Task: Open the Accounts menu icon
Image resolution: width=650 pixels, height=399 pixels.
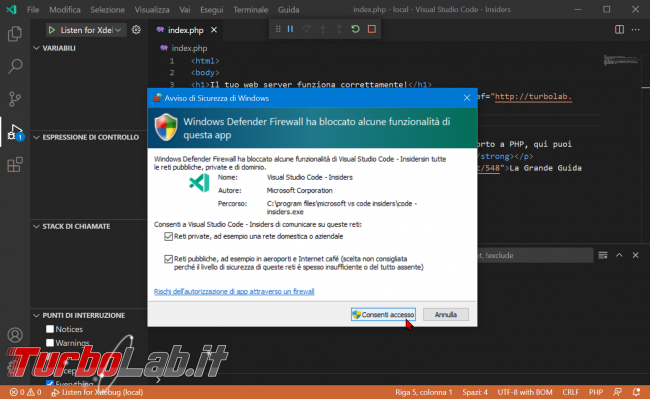Action: 15,335
